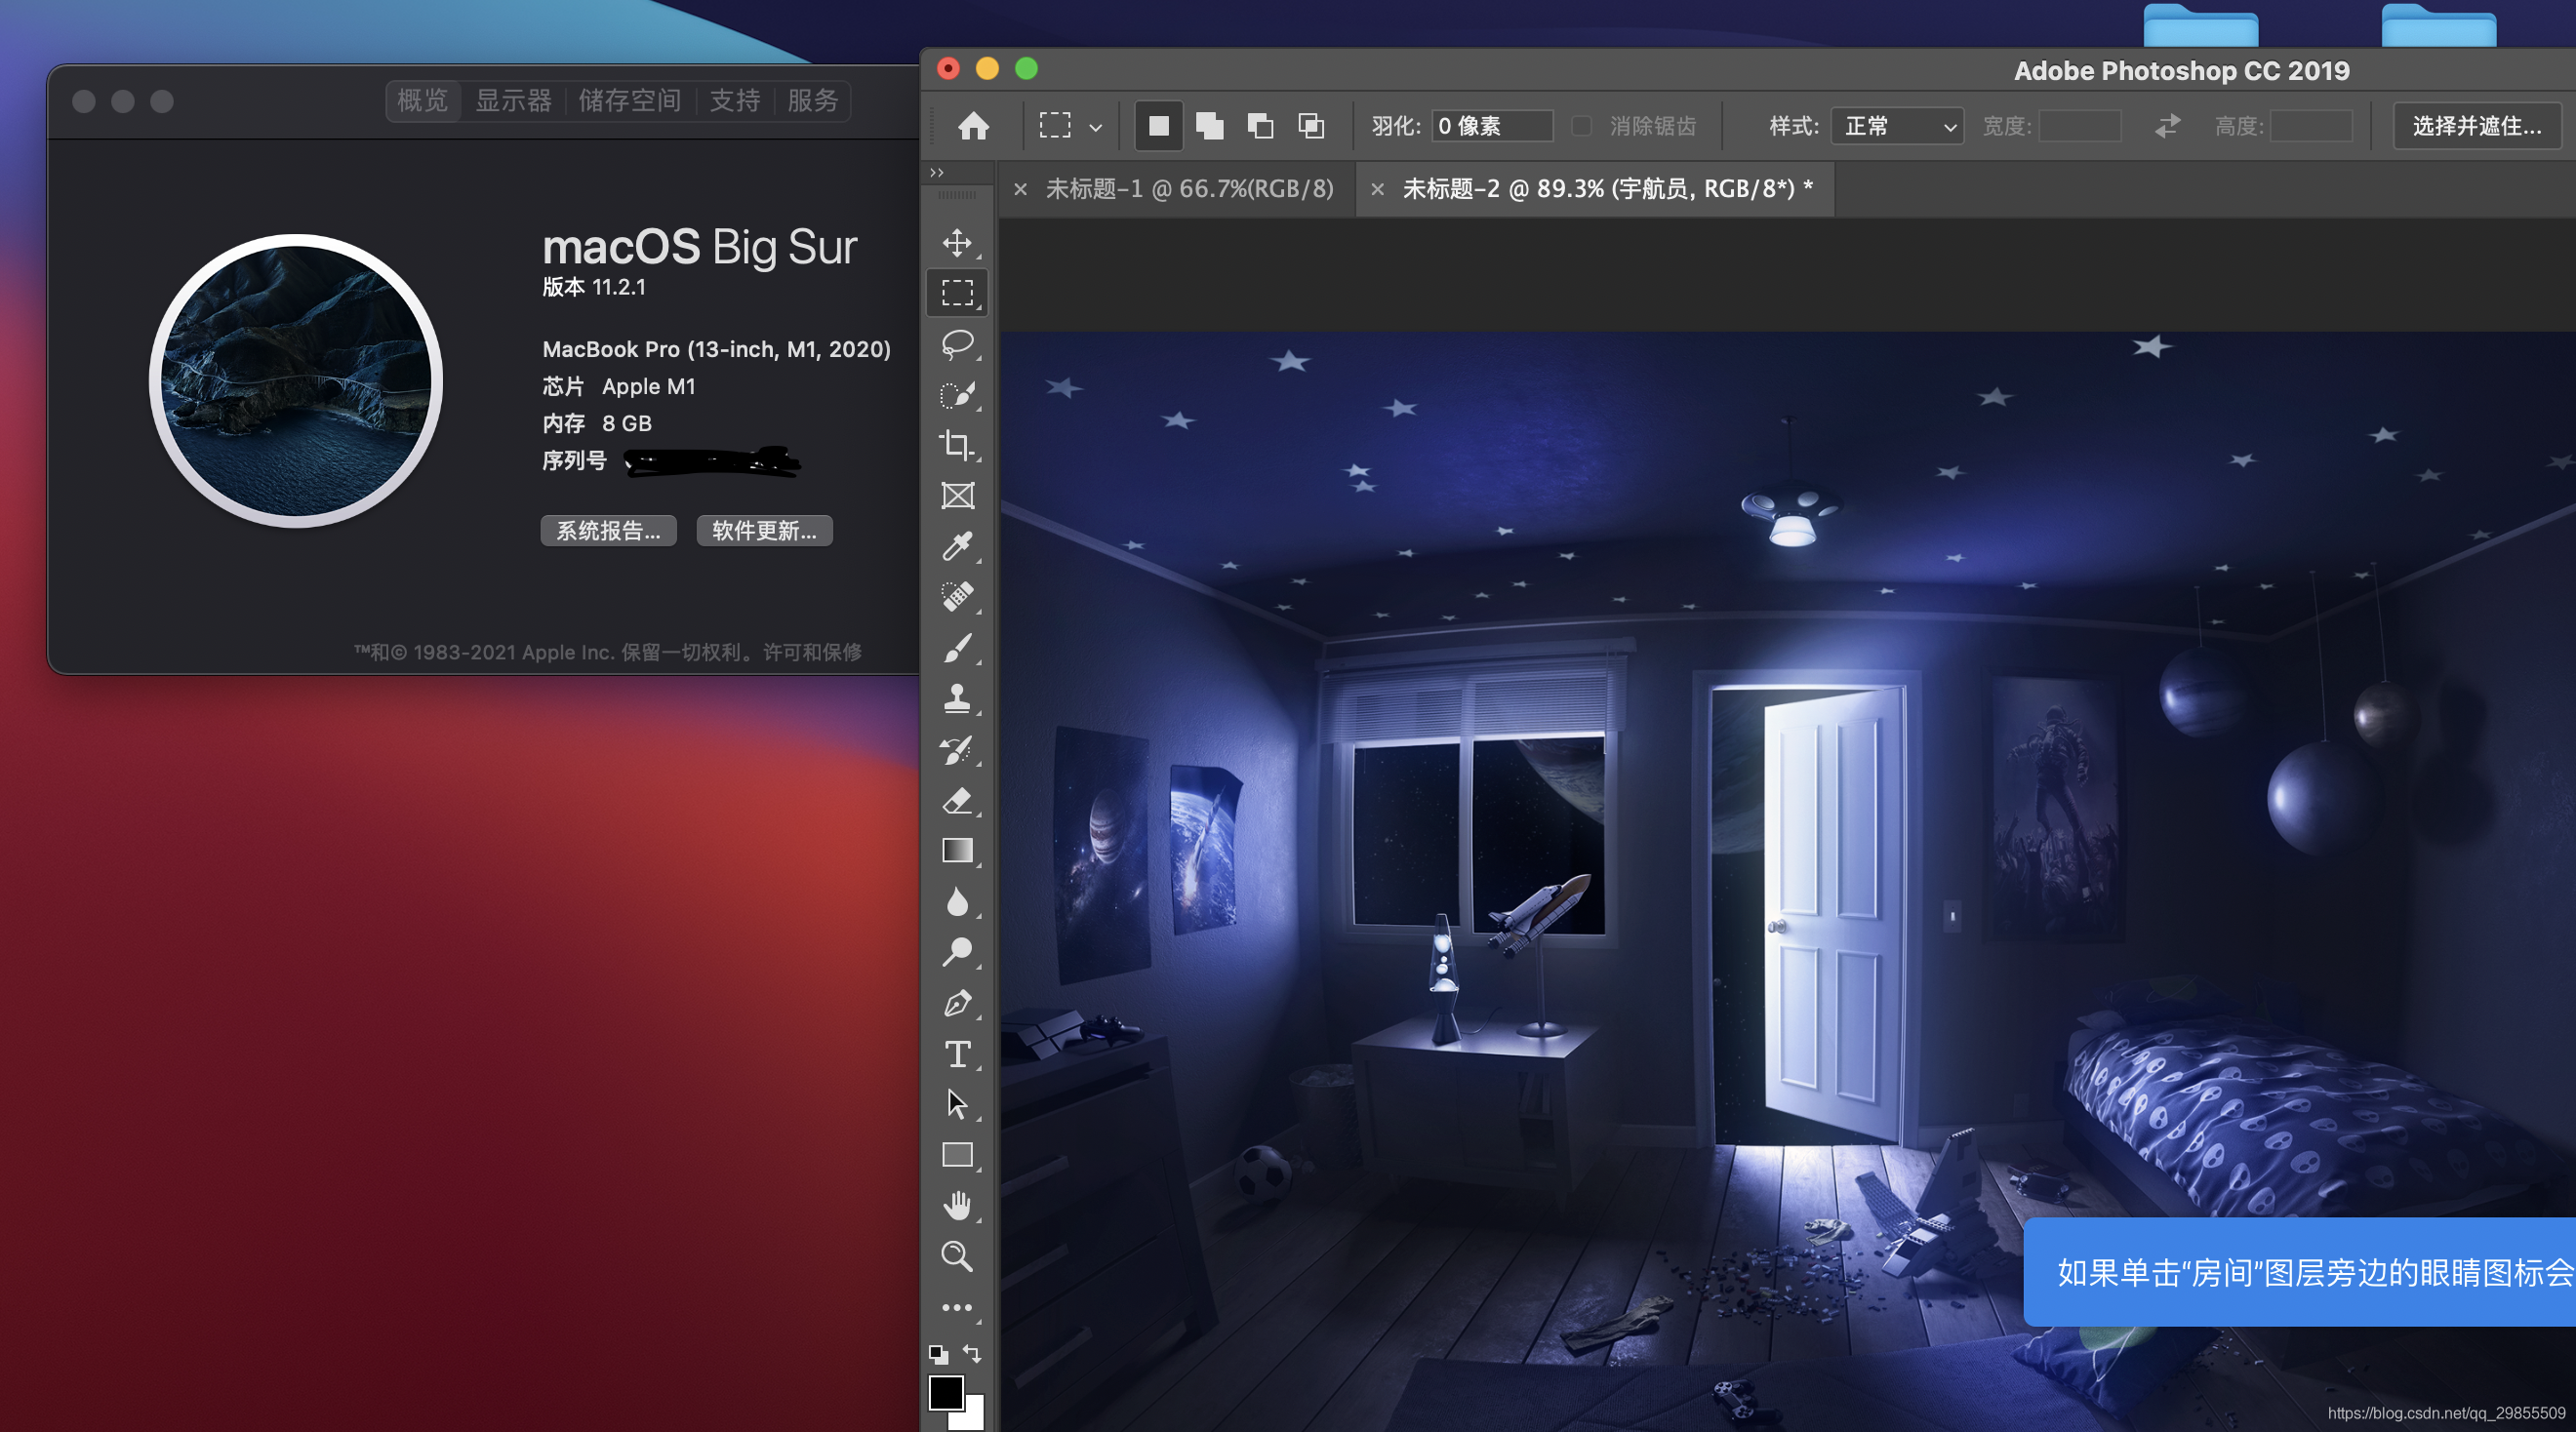This screenshot has height=1432, width=2576.
Task: Enable Add to selection mode
Action: [1210, 126]
